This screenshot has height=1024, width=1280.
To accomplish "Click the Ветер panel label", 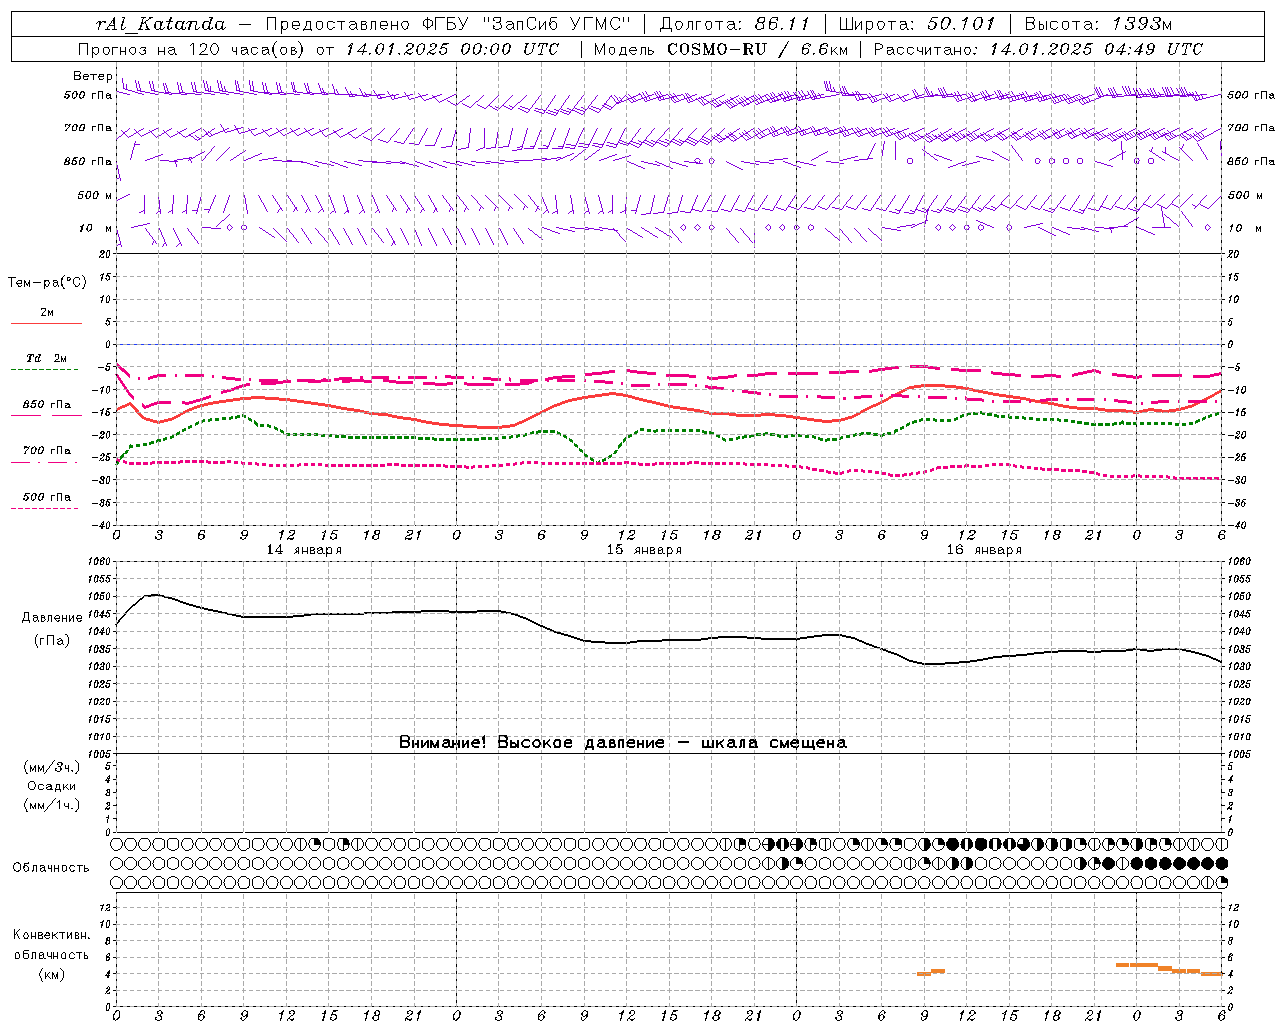I will pyautogui.click(x=92, y=76).
